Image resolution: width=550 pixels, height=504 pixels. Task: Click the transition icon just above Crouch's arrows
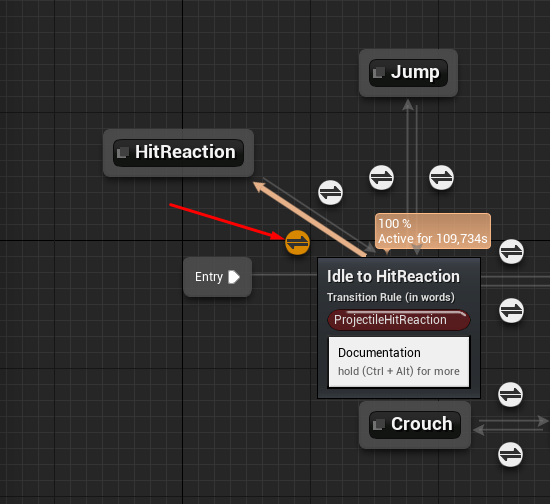pyautogui.click(x=510, y=395)
